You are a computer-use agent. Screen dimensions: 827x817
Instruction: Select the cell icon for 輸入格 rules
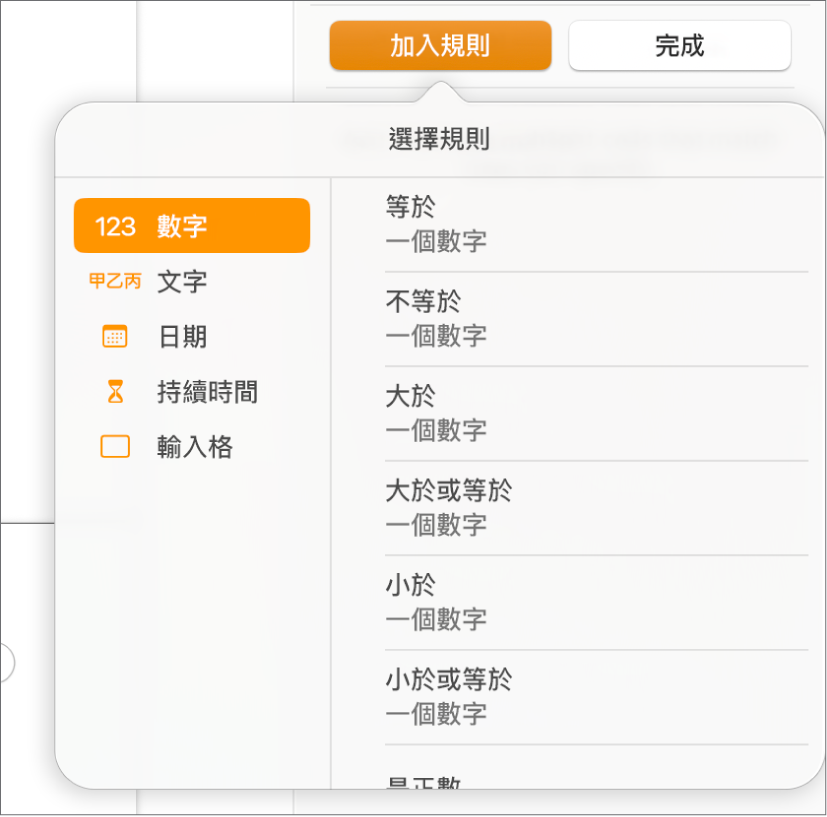pyautogui.click(x=114, y=446)
